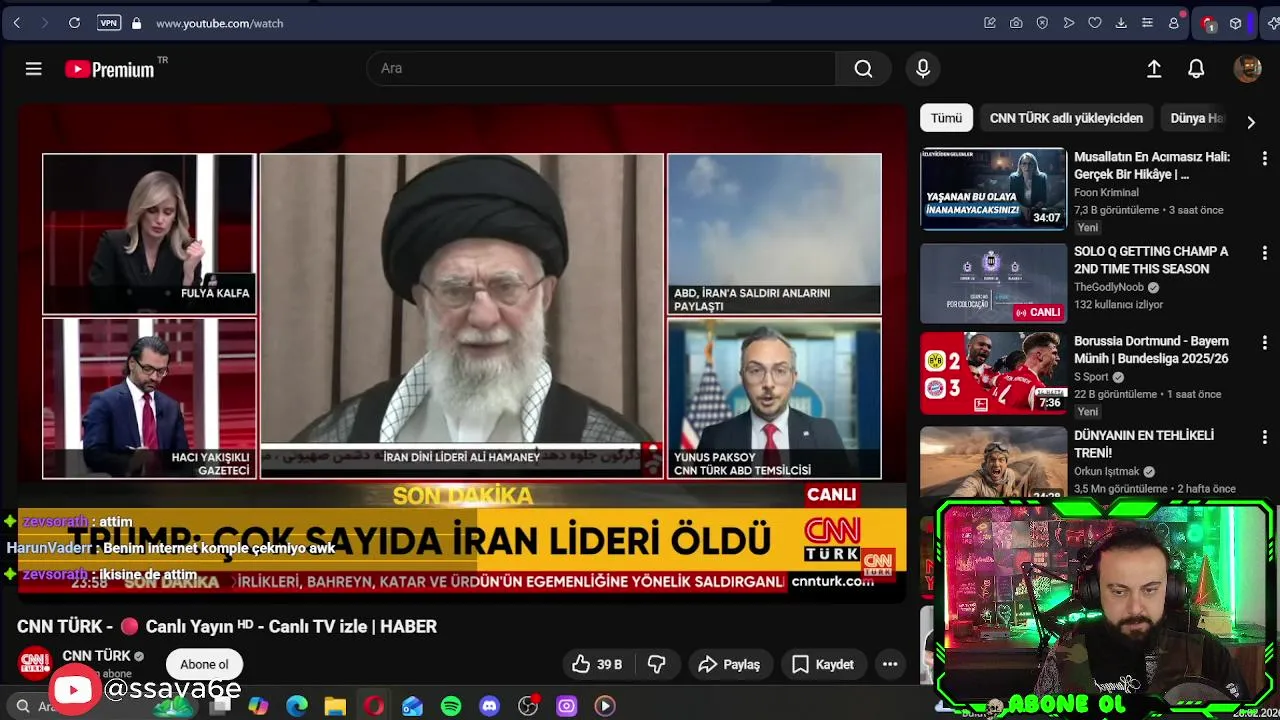Open Borussia Dortmund - Bayern Münih title
Screen dimensions: 1280x720
click(x=1151, y=349)
